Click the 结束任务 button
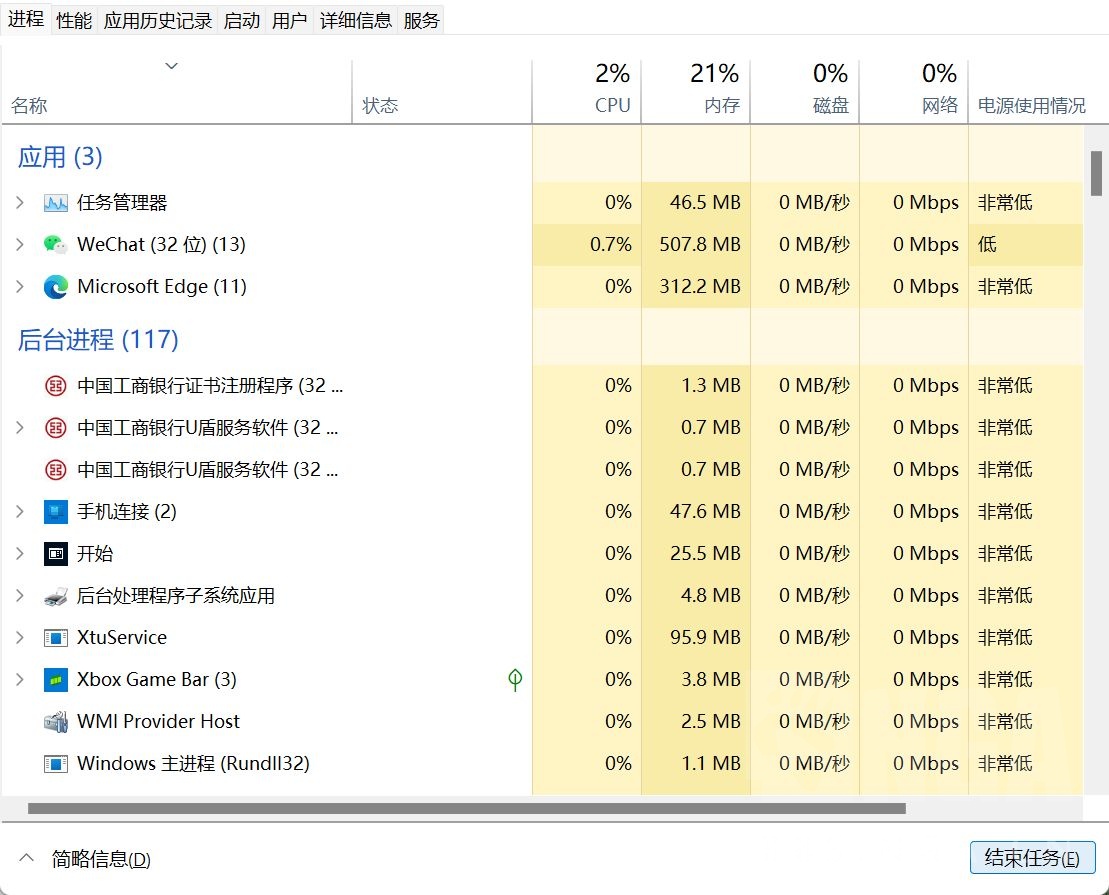This screenshot has width=1109, height=895. coord(1032,858)
